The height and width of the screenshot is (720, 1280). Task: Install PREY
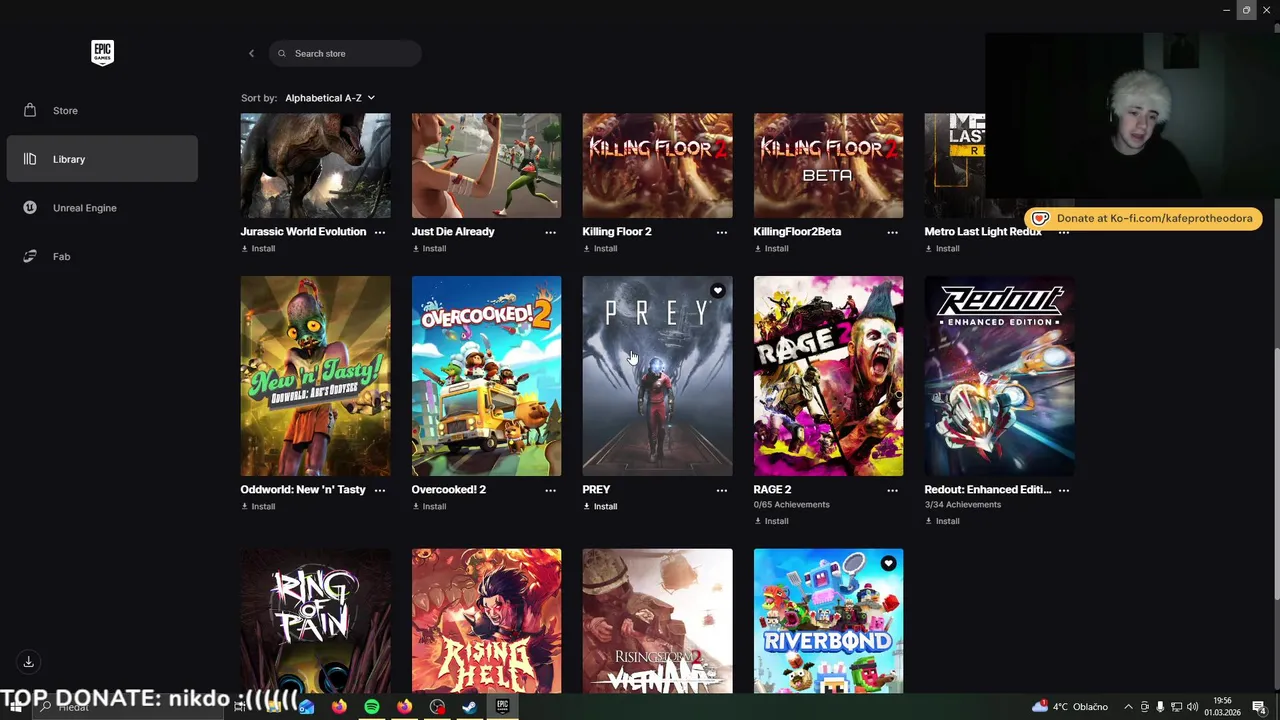pyautogui.click(x=600, y=506)
